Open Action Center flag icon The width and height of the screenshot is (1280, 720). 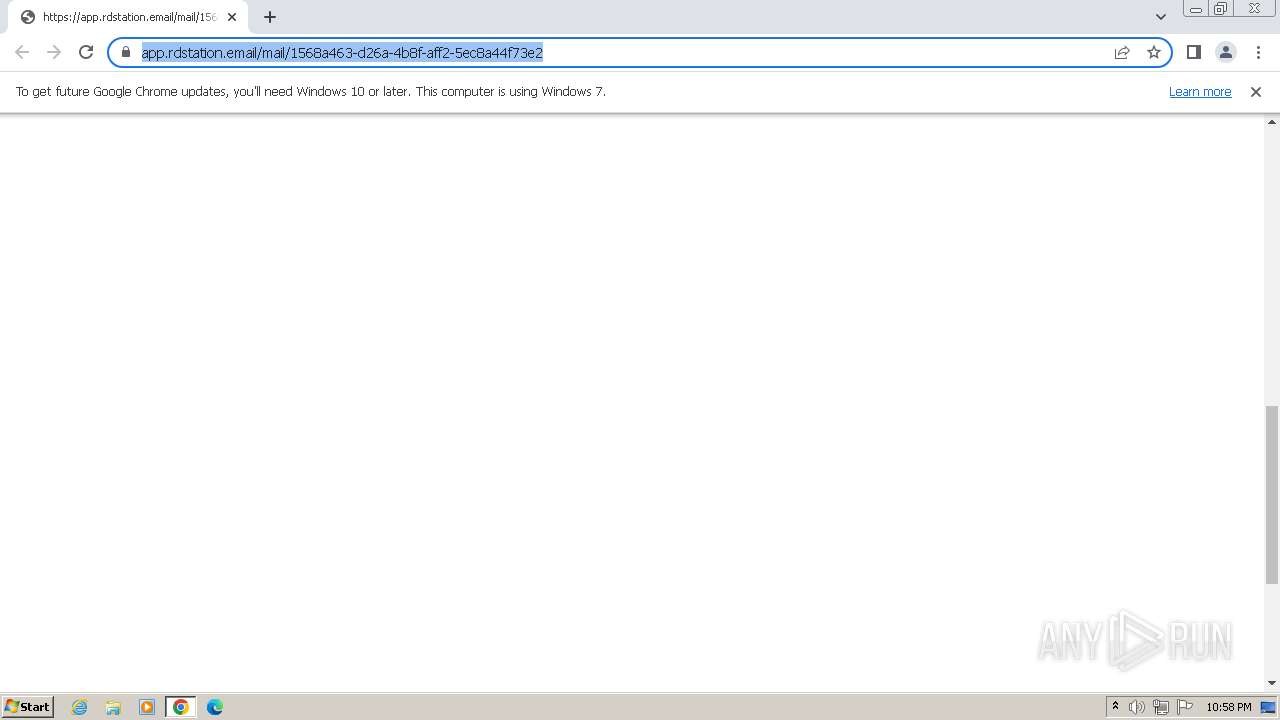point(1185,707)
